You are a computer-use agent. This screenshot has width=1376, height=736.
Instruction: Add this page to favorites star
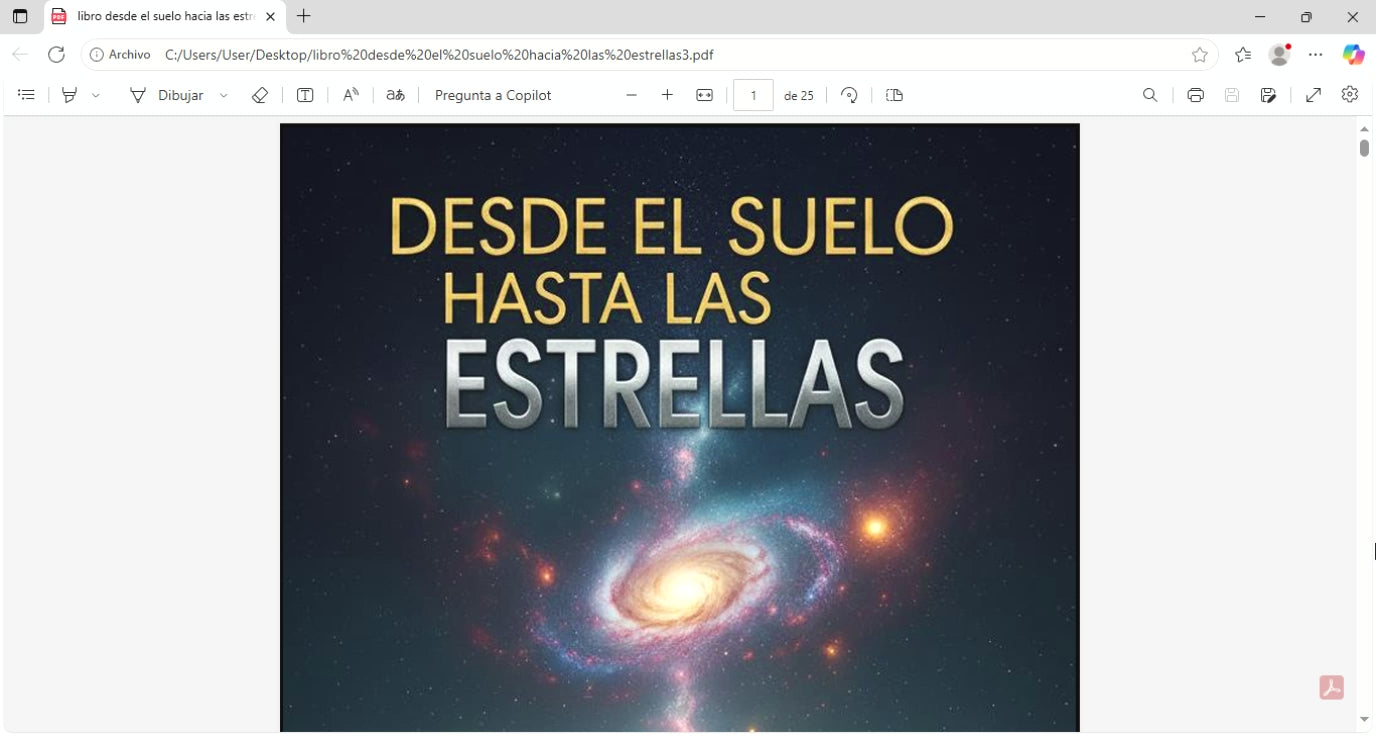[1200, 55]
